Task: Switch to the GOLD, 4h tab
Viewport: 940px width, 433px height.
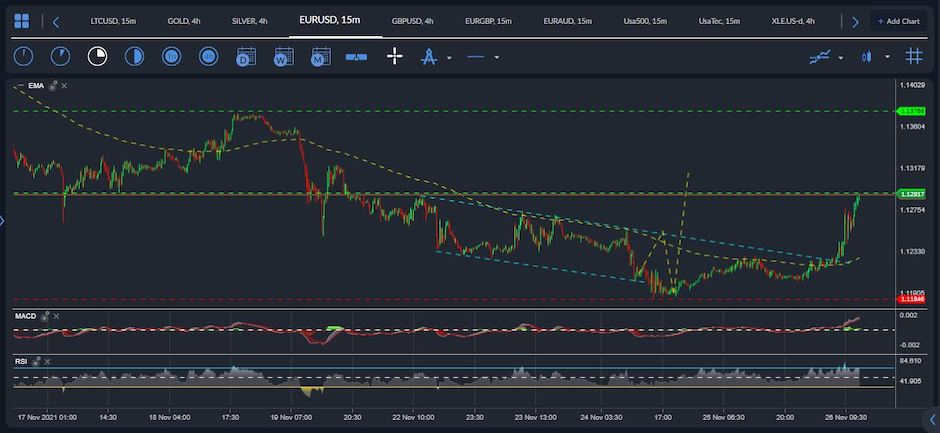Action: coord(184,21)
